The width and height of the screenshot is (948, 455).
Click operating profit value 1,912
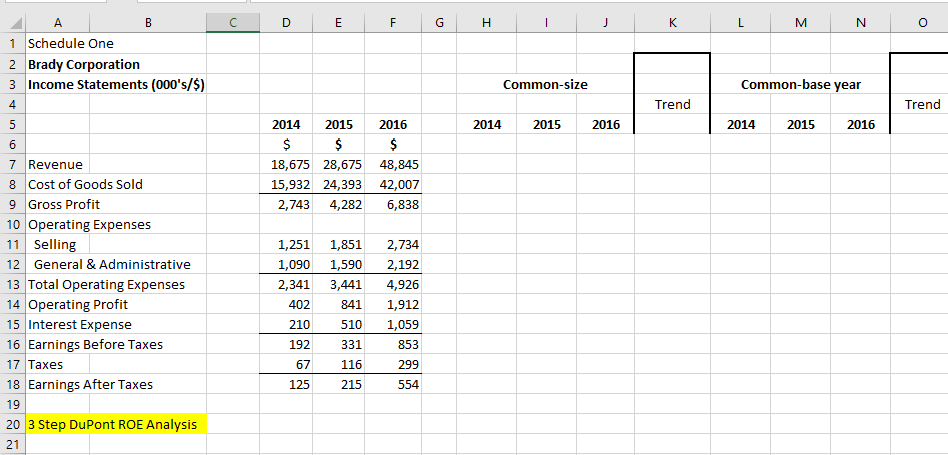click(x=402, y=305)
